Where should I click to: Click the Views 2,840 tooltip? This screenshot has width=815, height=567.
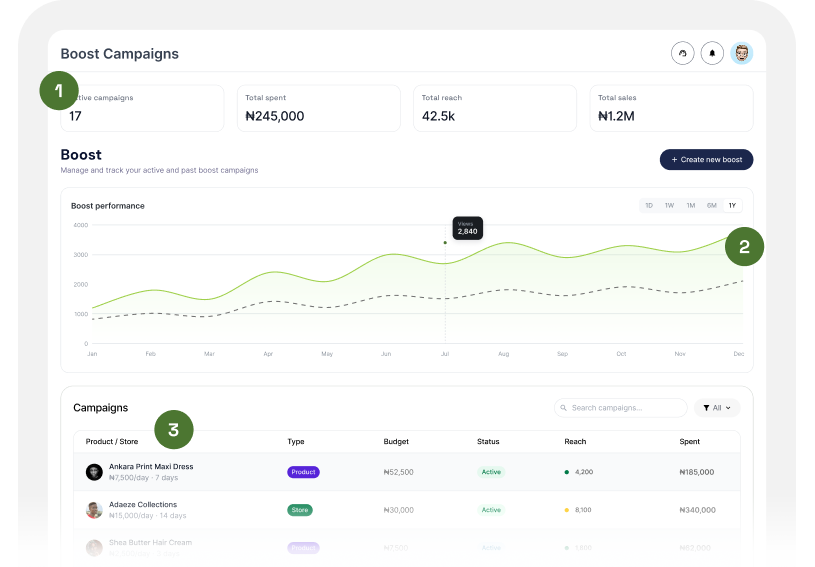click(x=467, y=228)
